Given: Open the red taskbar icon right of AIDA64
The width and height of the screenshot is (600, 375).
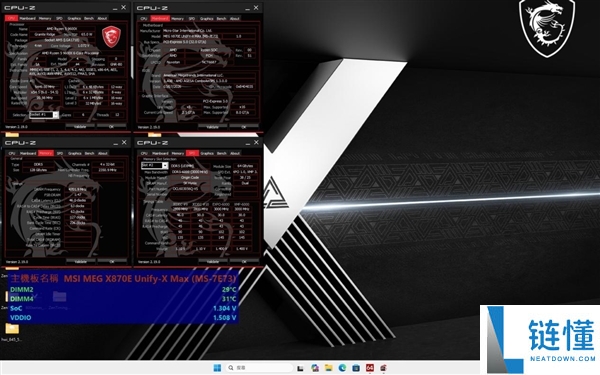Looking at the screenshot, I should pyautogui.click(x=383, y=368).
